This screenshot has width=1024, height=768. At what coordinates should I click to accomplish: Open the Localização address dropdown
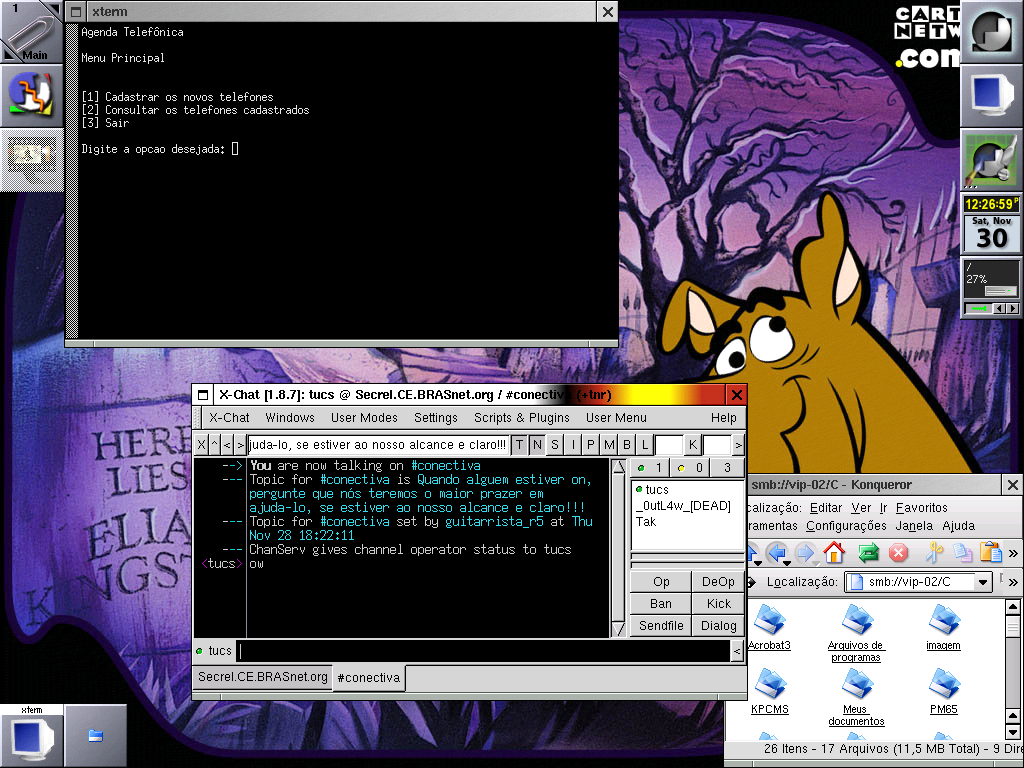[x=983, y=582]
